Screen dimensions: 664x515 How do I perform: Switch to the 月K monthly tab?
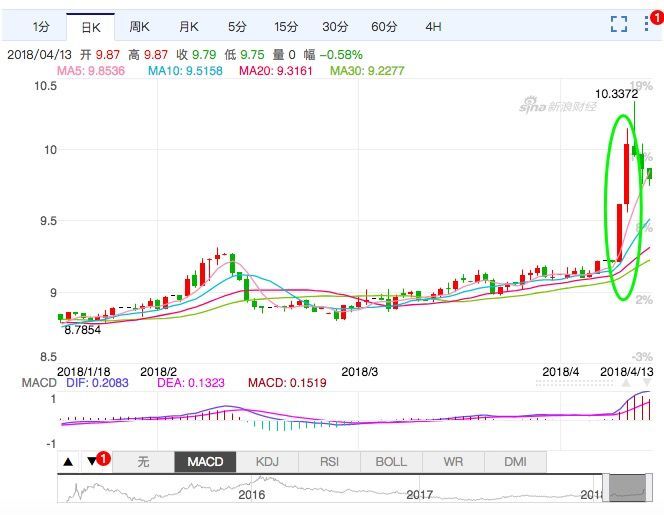pyautogui.click(x=188, y=27)
